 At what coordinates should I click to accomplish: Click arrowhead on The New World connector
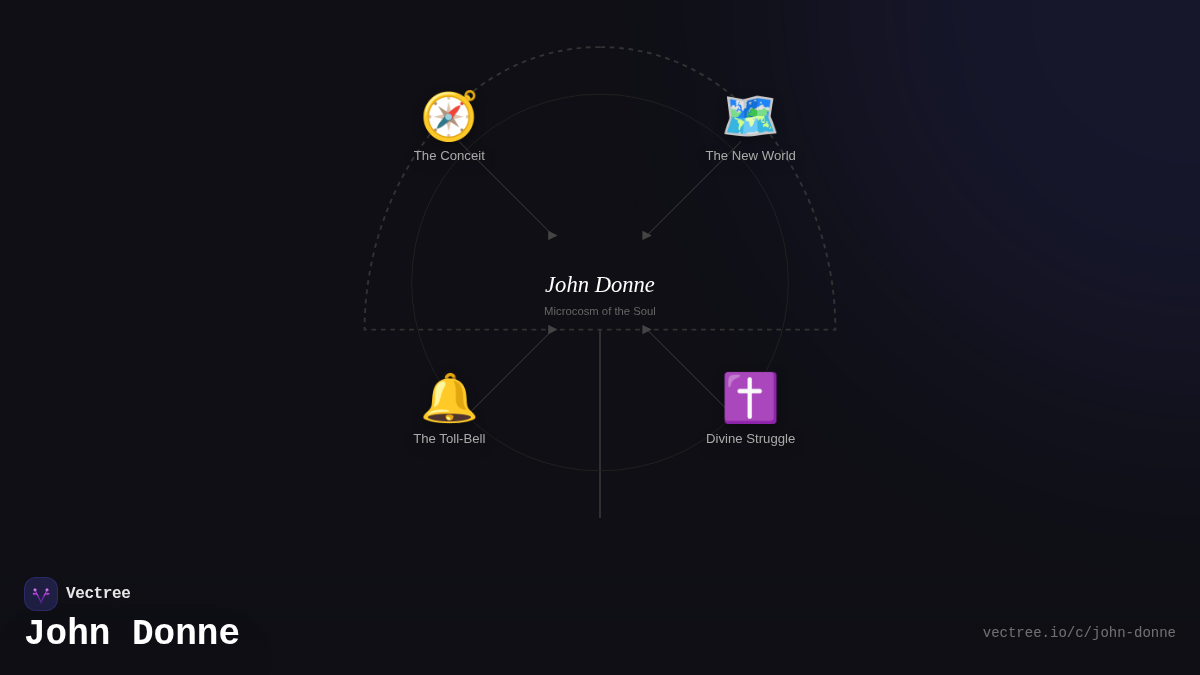point(647,235)
